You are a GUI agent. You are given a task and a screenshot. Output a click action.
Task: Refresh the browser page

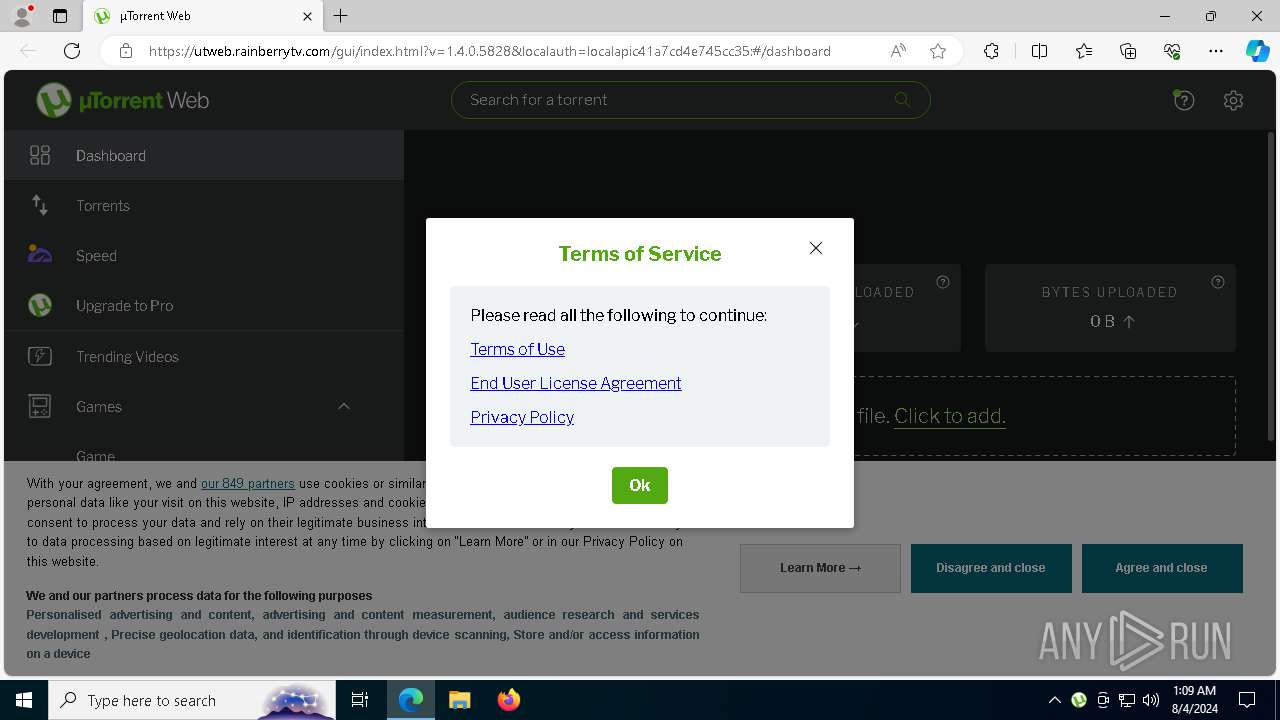[72, 51]
